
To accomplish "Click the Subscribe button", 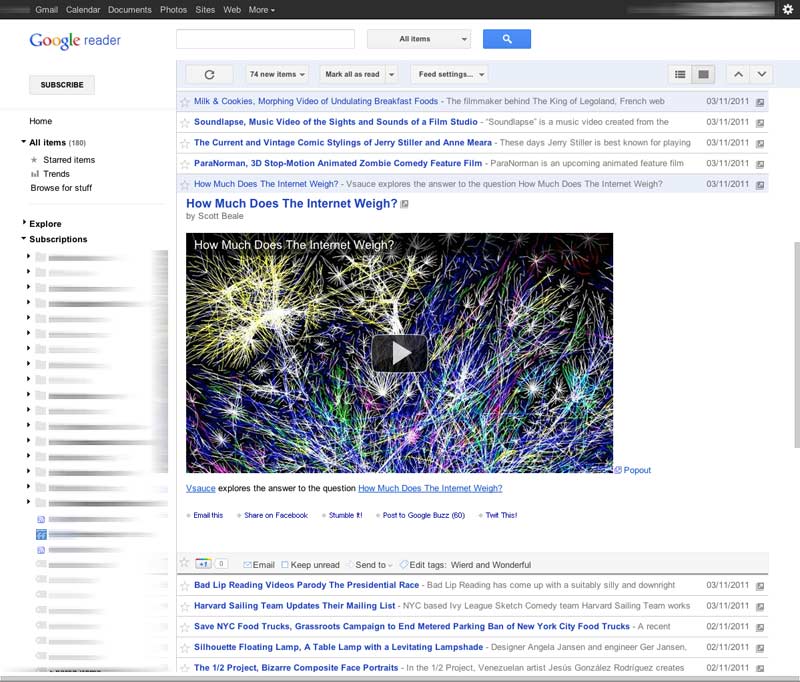I will tap(61, 84).
